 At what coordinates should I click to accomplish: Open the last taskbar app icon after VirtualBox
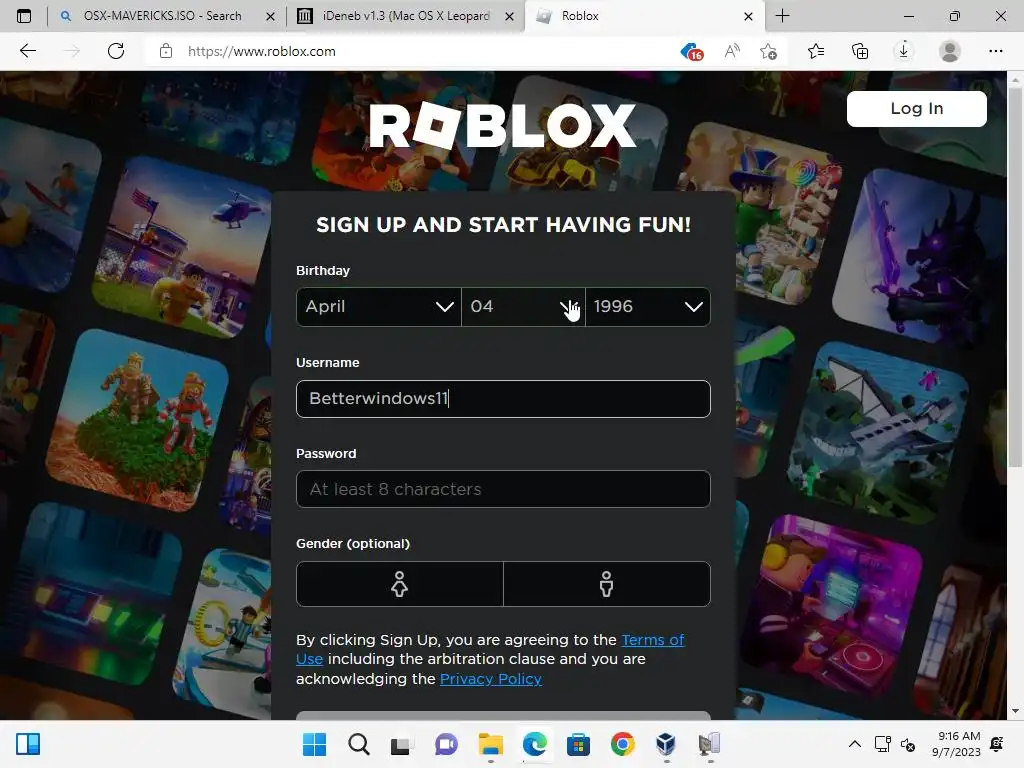[709, 744]
